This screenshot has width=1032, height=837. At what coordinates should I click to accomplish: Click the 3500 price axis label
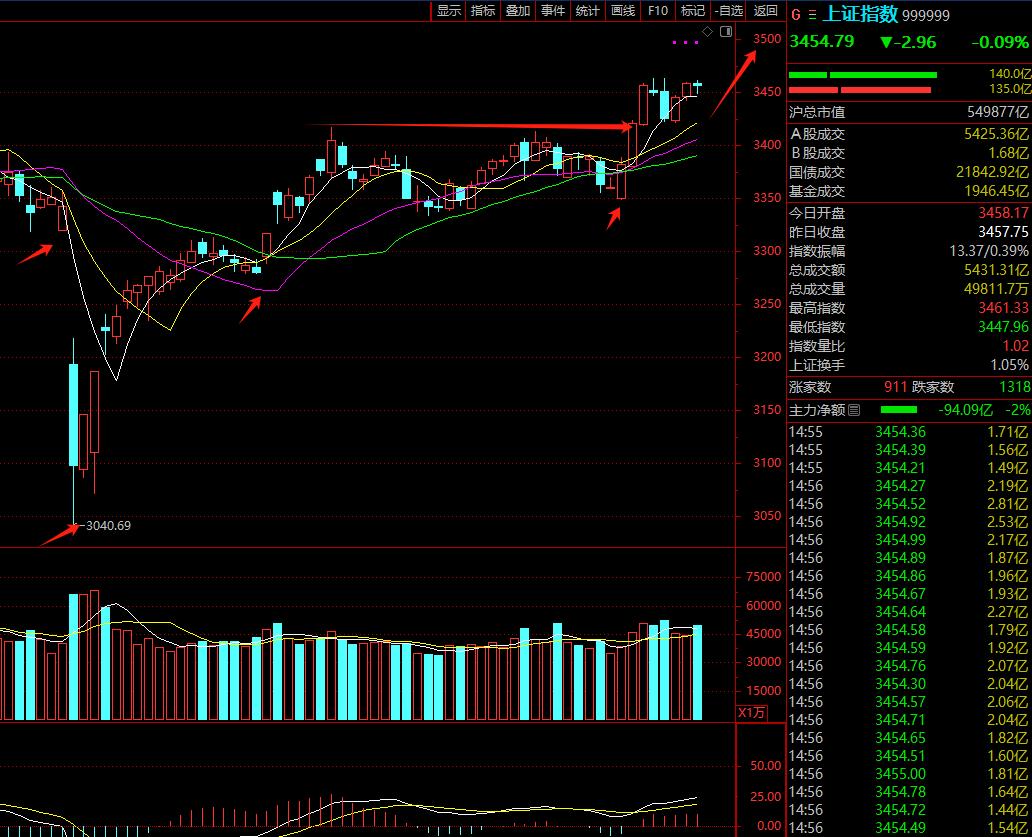767,39
